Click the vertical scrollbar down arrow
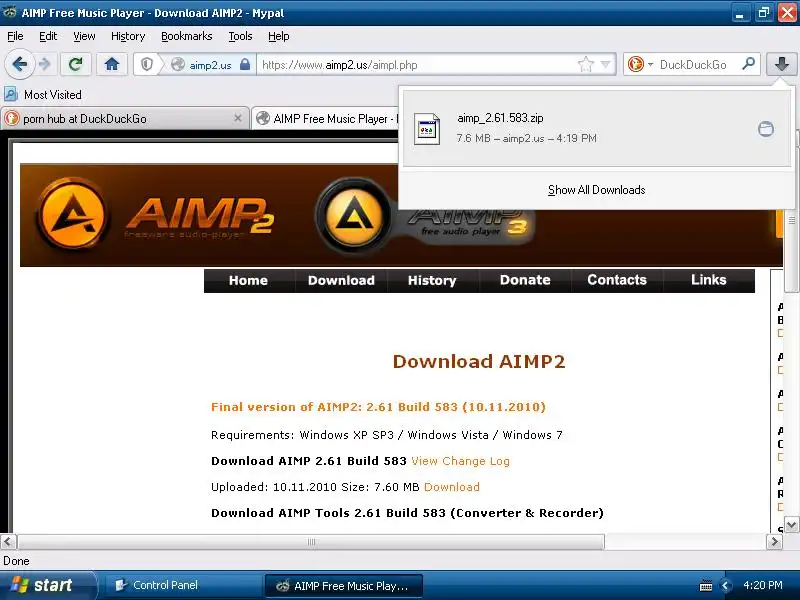Screen dimensions: 800x600 coord(791,524)
